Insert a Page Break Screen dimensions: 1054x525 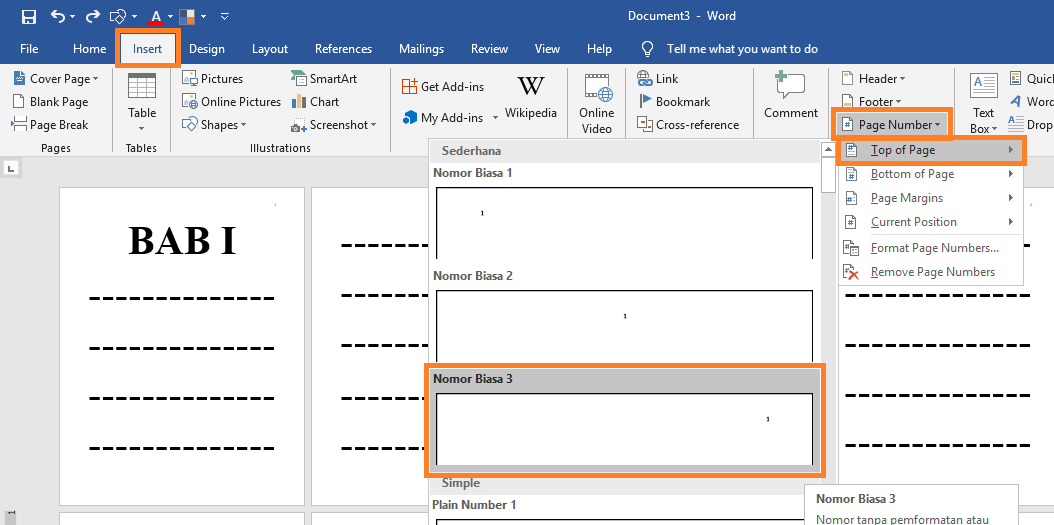[x=50, y=125]
